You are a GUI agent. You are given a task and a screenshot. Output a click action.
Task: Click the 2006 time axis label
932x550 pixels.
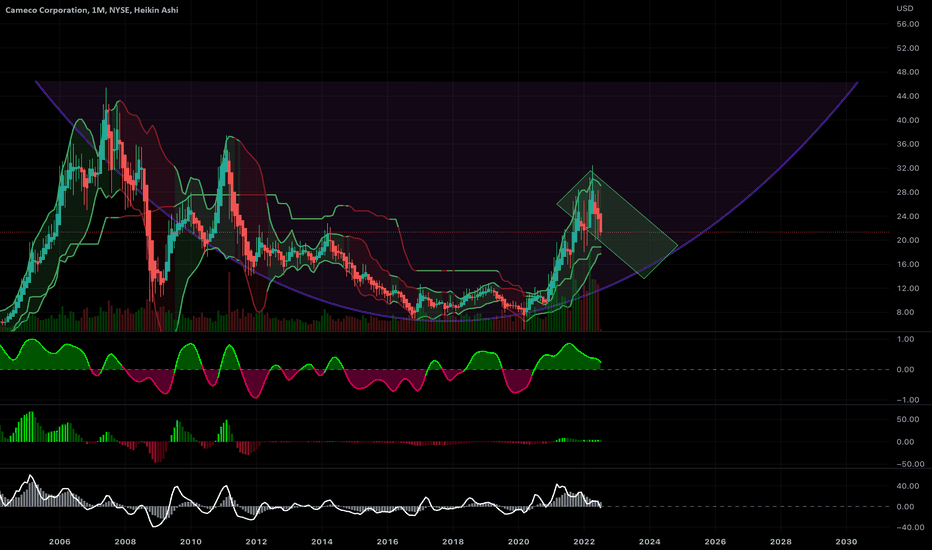[x=59, y=542]
